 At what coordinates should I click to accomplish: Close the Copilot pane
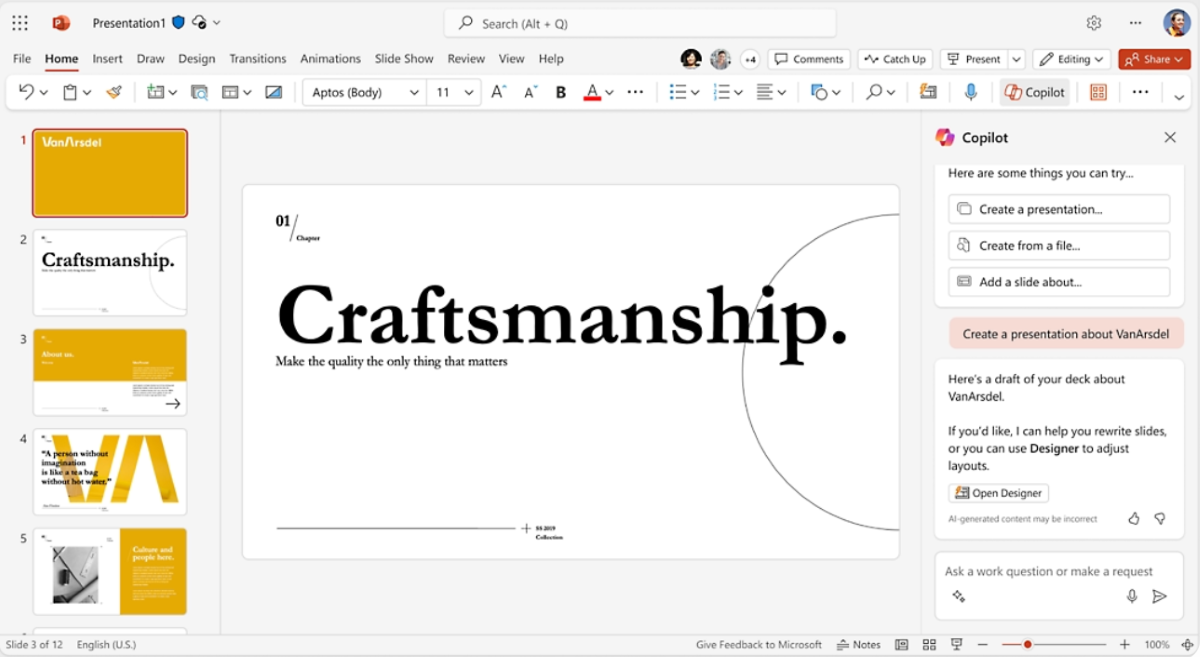(1170, 137)
